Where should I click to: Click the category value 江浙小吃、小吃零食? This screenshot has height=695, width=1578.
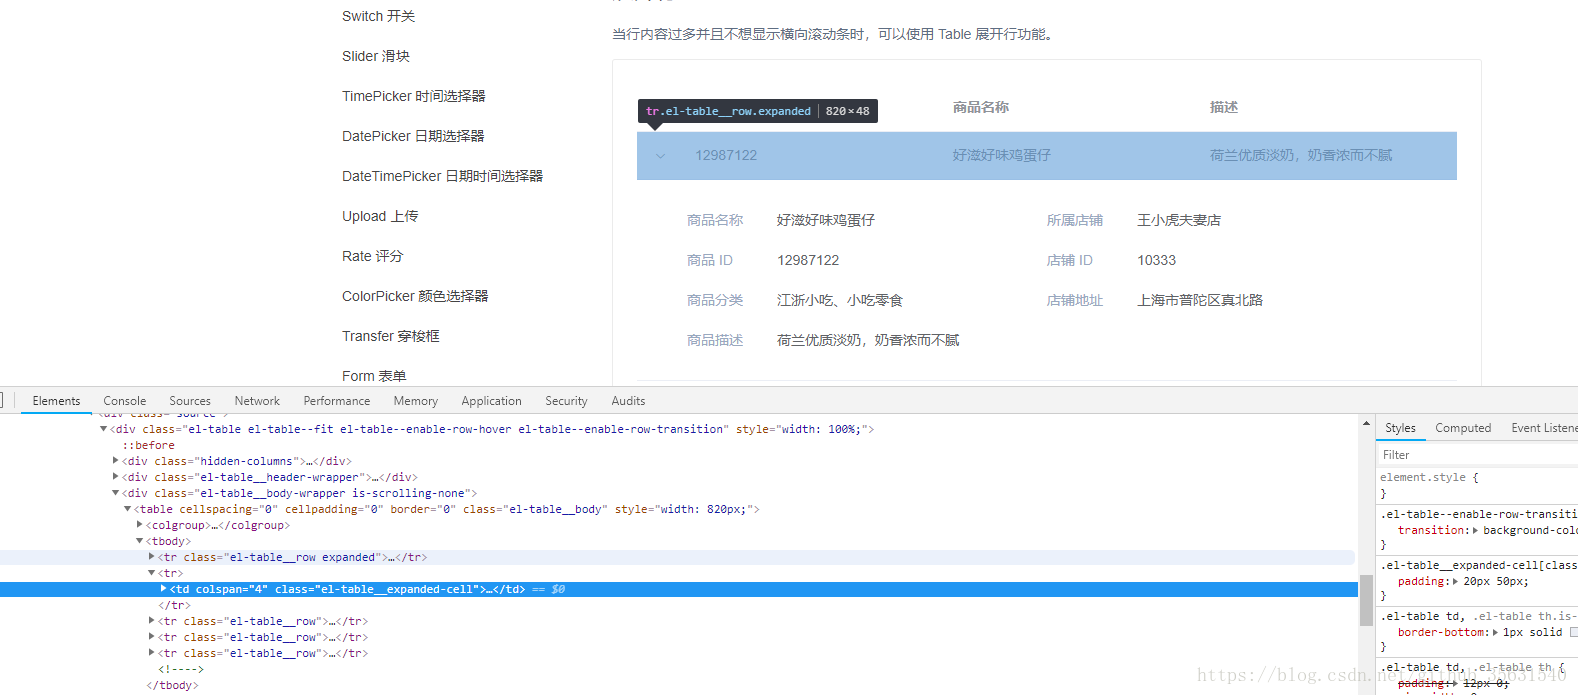840,300
